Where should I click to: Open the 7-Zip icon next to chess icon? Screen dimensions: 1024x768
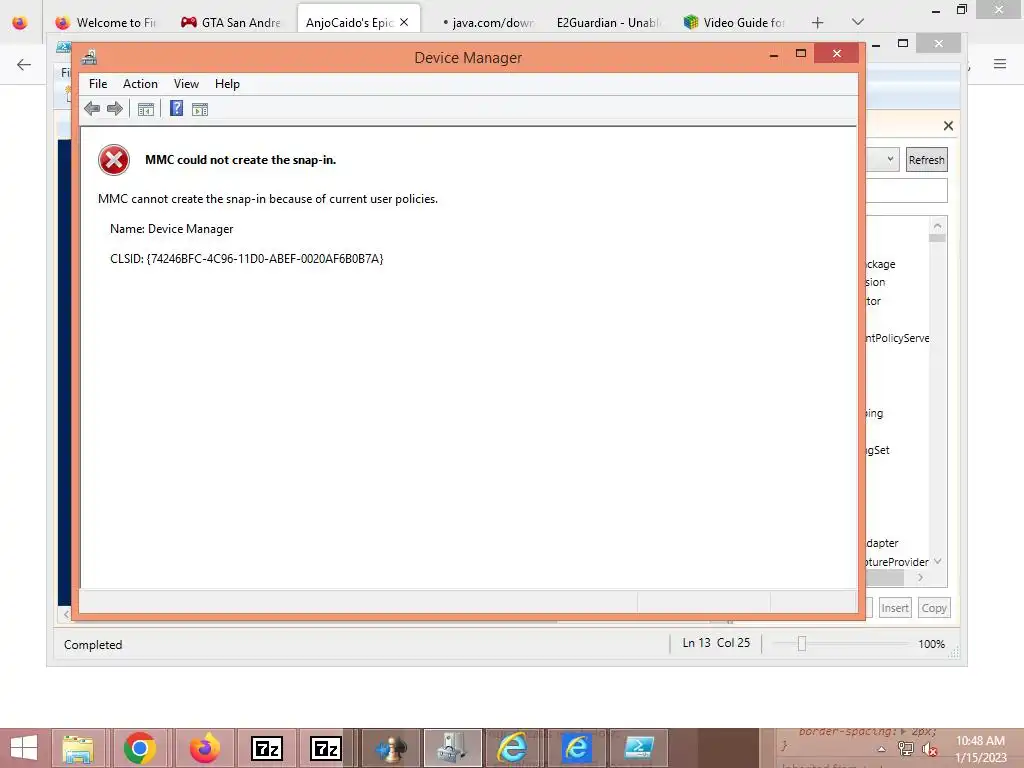pos(326,748)
